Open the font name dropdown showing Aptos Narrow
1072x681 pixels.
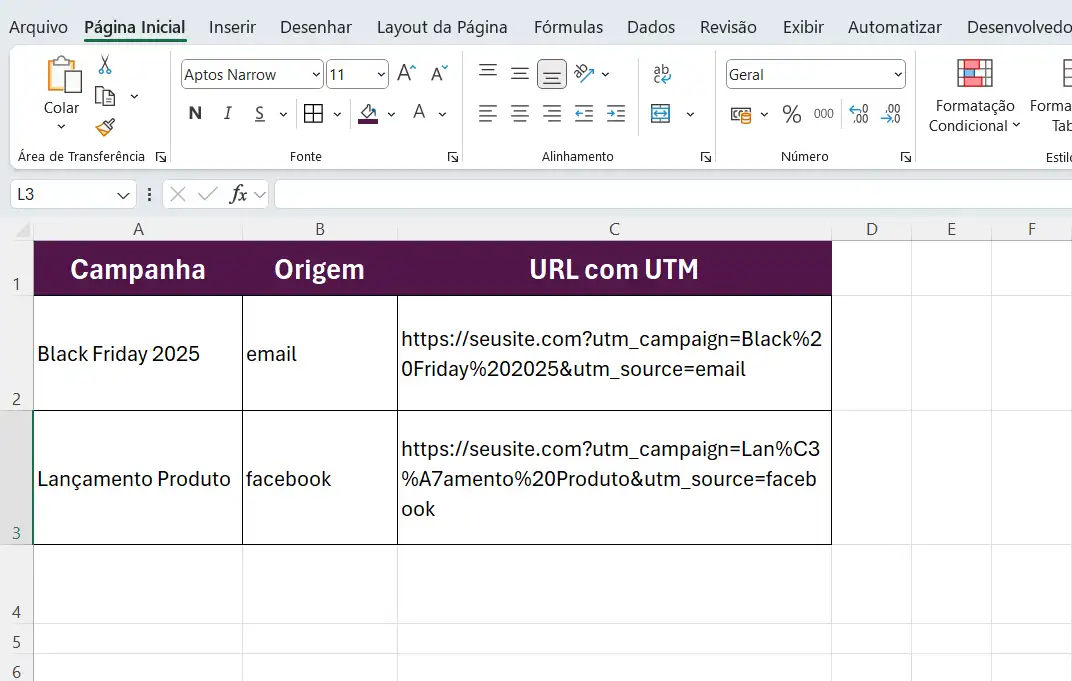pos(251,74)
